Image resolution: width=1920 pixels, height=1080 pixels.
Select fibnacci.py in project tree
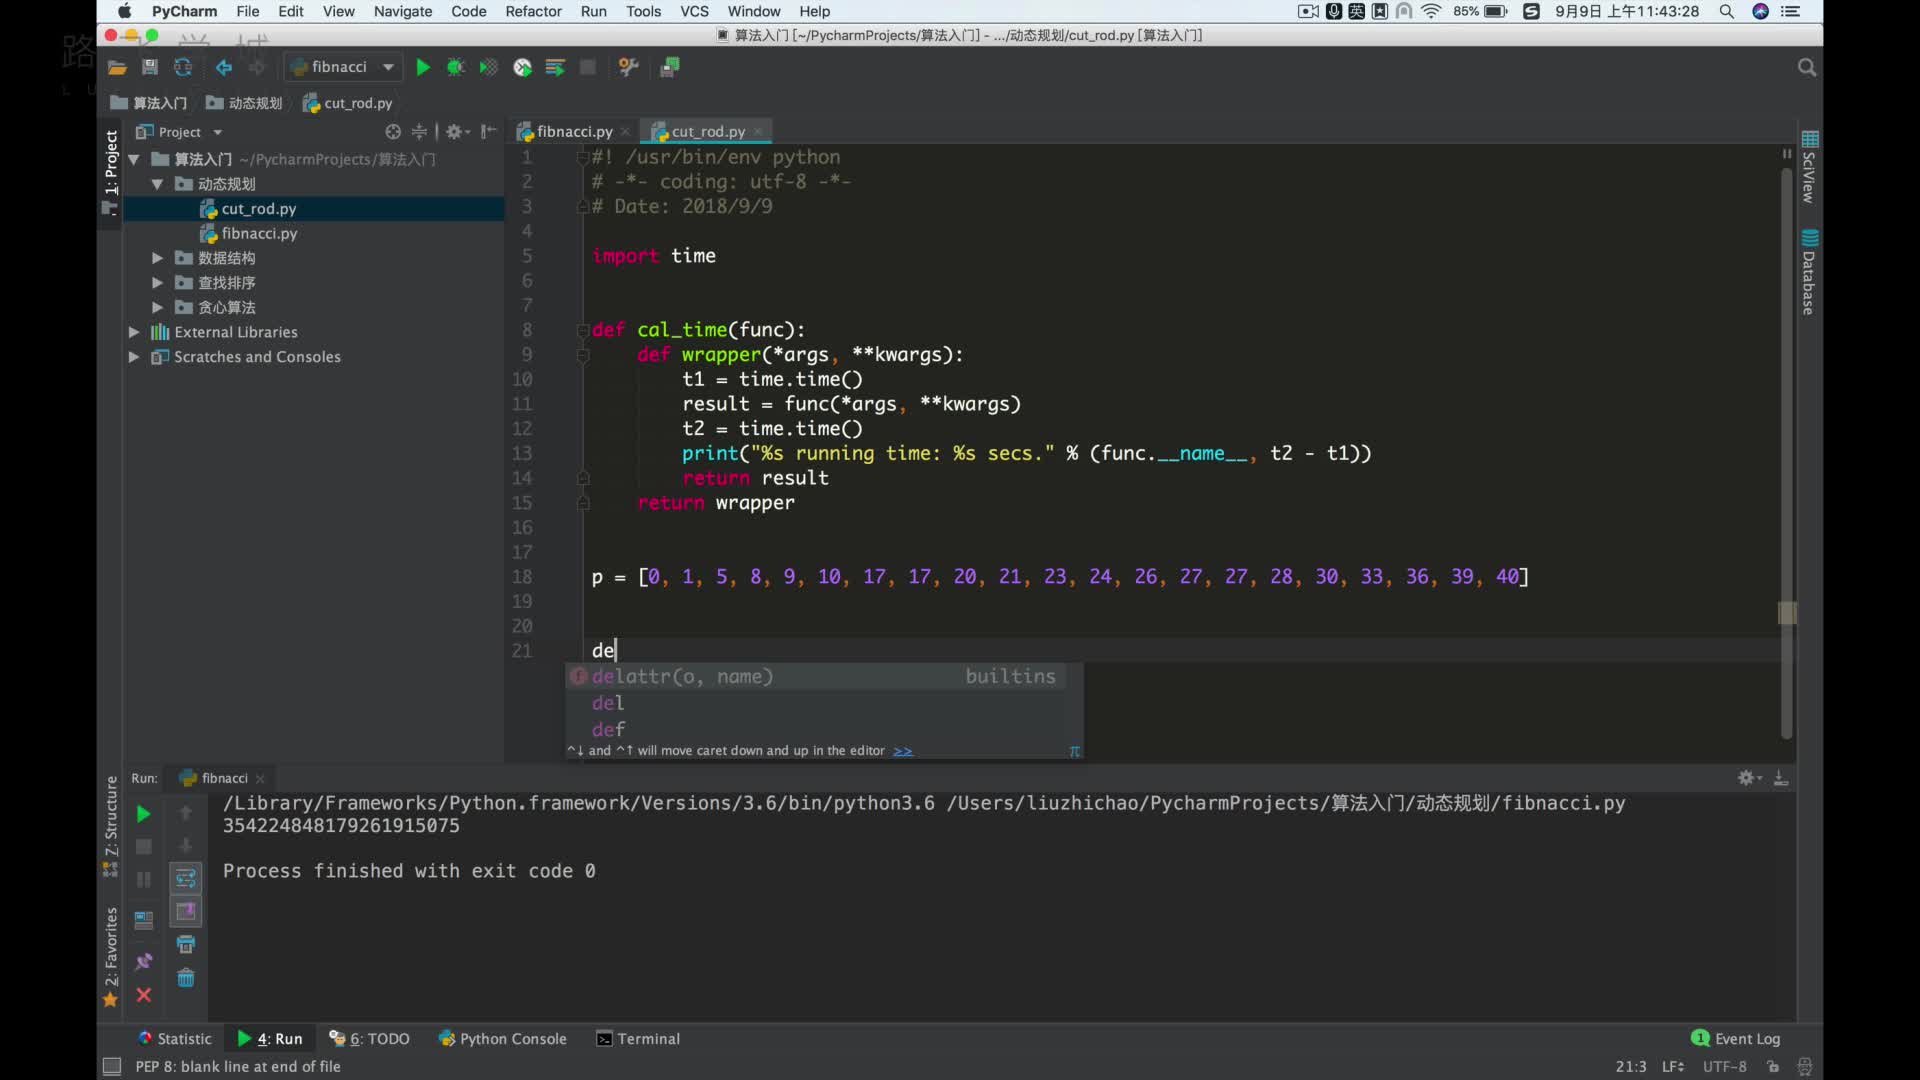tap(259, 233)
